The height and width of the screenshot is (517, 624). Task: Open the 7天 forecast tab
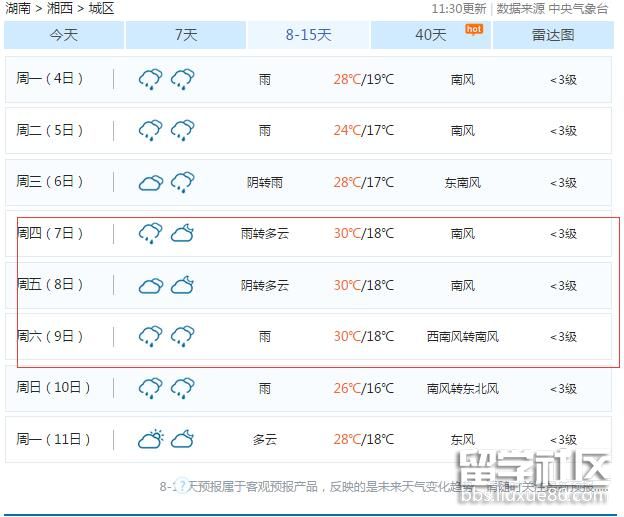pyautogui.click(x=186, y=35)
